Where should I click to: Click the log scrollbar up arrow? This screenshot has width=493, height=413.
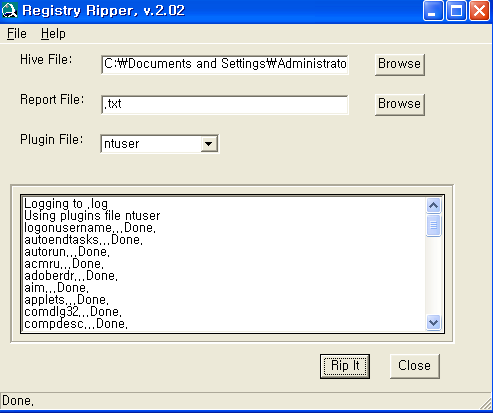pos(433,206)
